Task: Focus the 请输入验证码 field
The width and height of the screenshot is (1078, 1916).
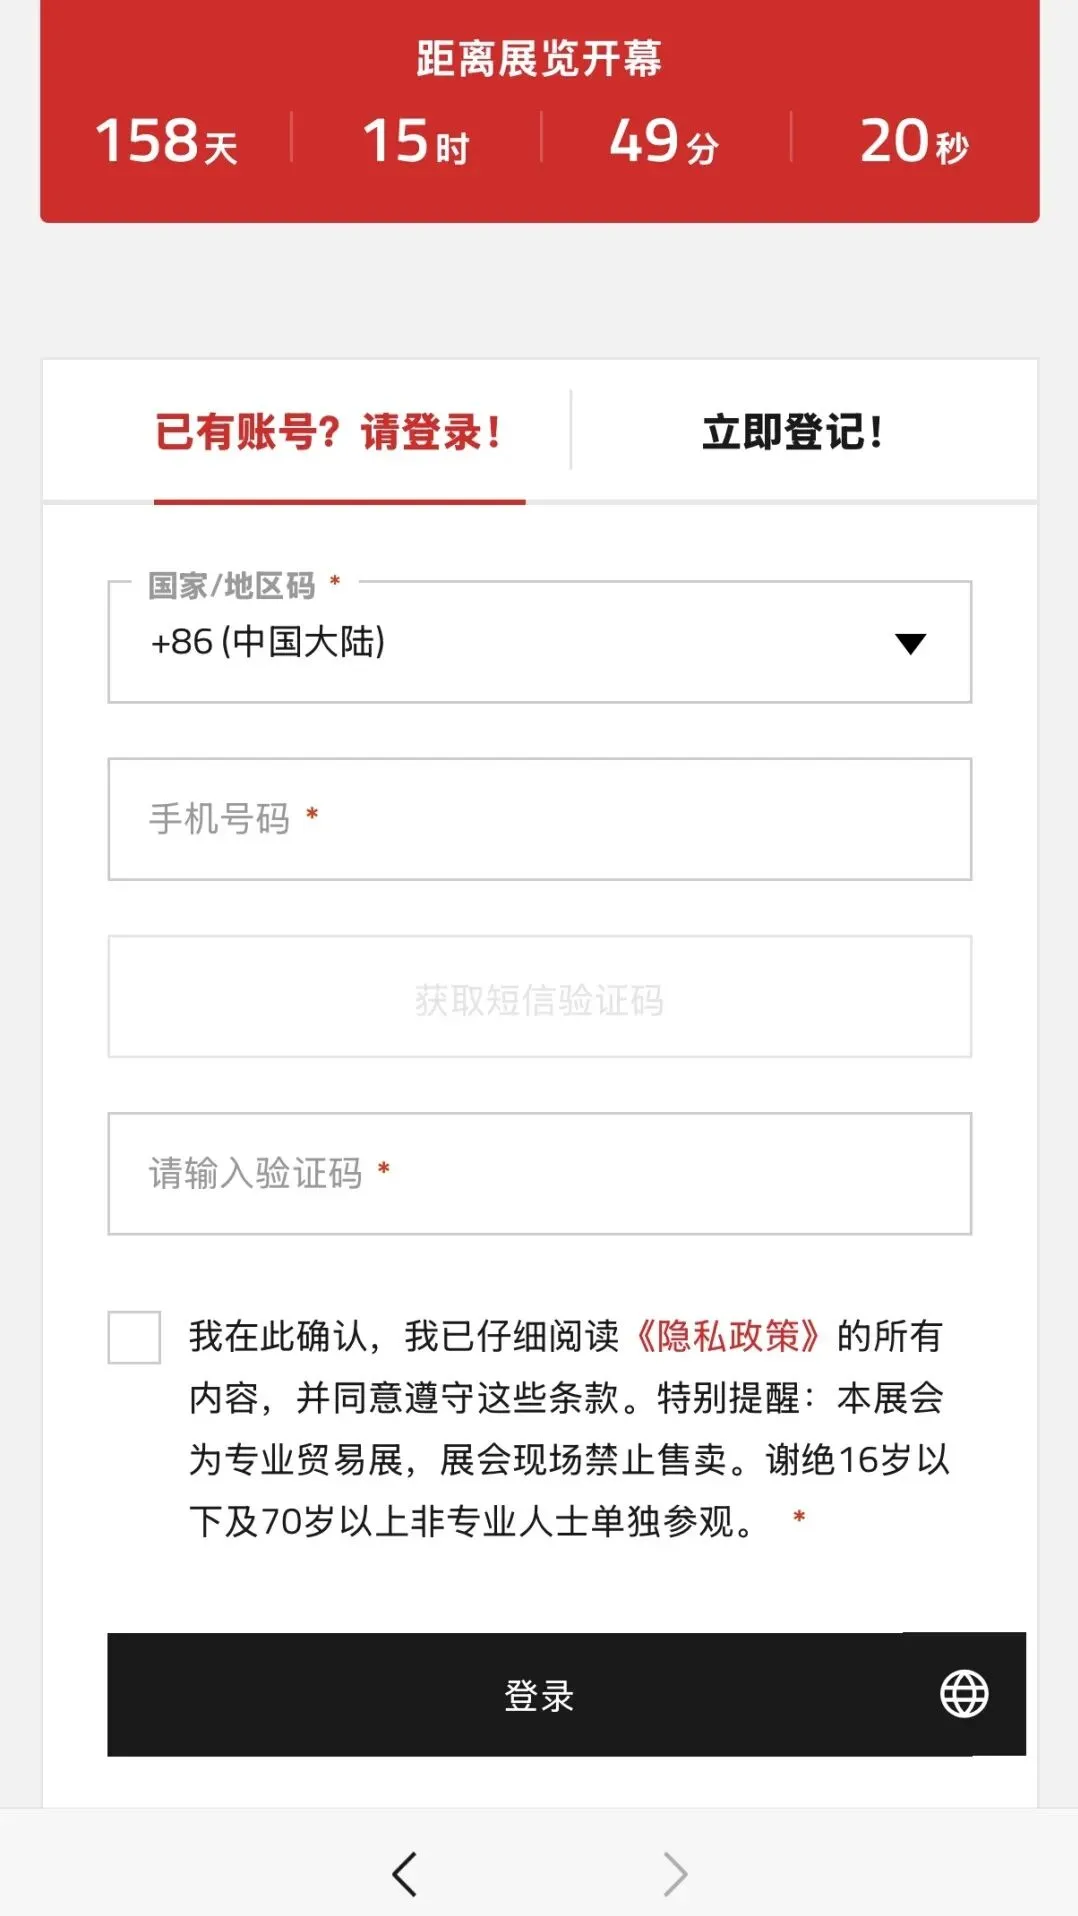Action: click(x=539, y=1173)
